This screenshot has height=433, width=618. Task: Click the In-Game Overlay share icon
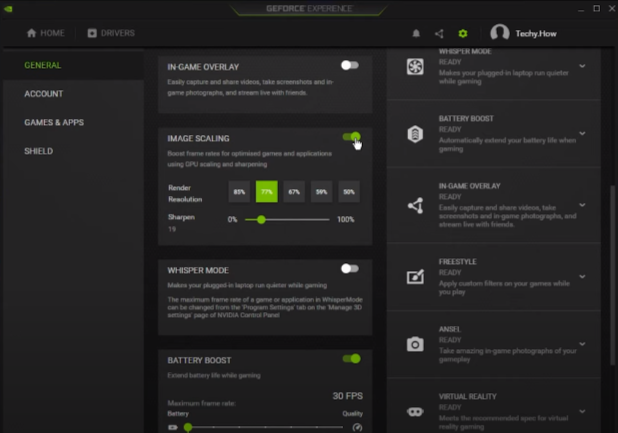click(x=415, y=206)
